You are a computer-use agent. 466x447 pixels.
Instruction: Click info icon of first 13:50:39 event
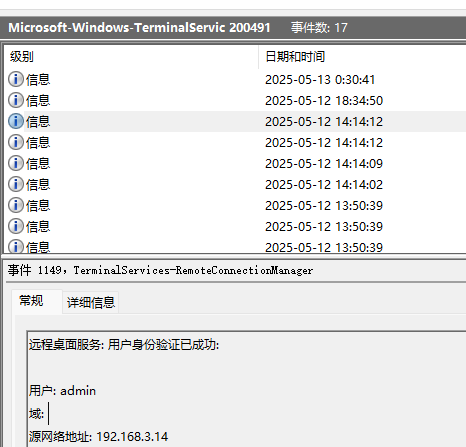tap(16, 205)
